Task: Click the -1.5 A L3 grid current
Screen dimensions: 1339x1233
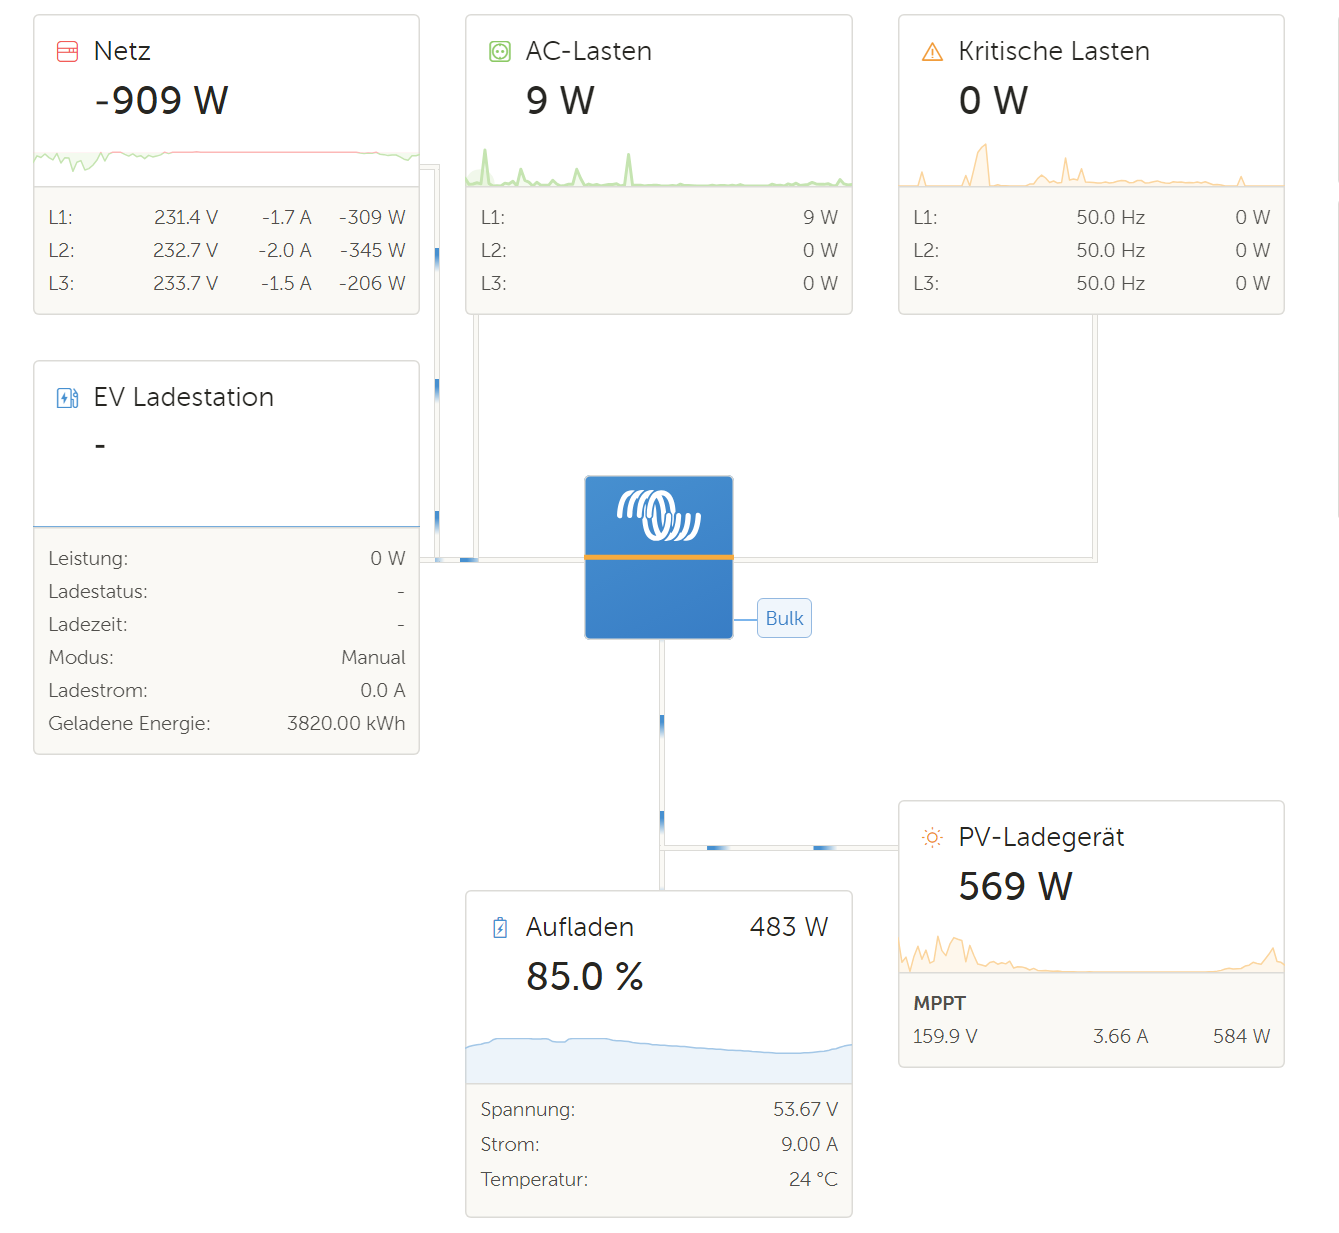Action: tap(286, 283)
